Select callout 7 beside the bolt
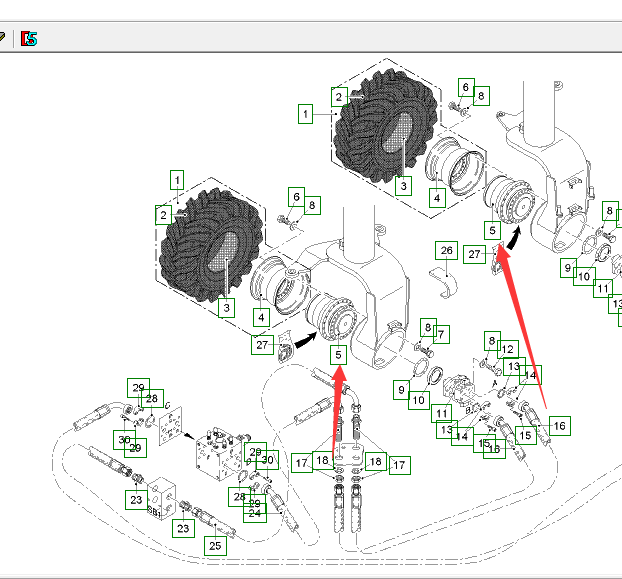The height and width of the screenshot is (579, 622). coord(441,334)
